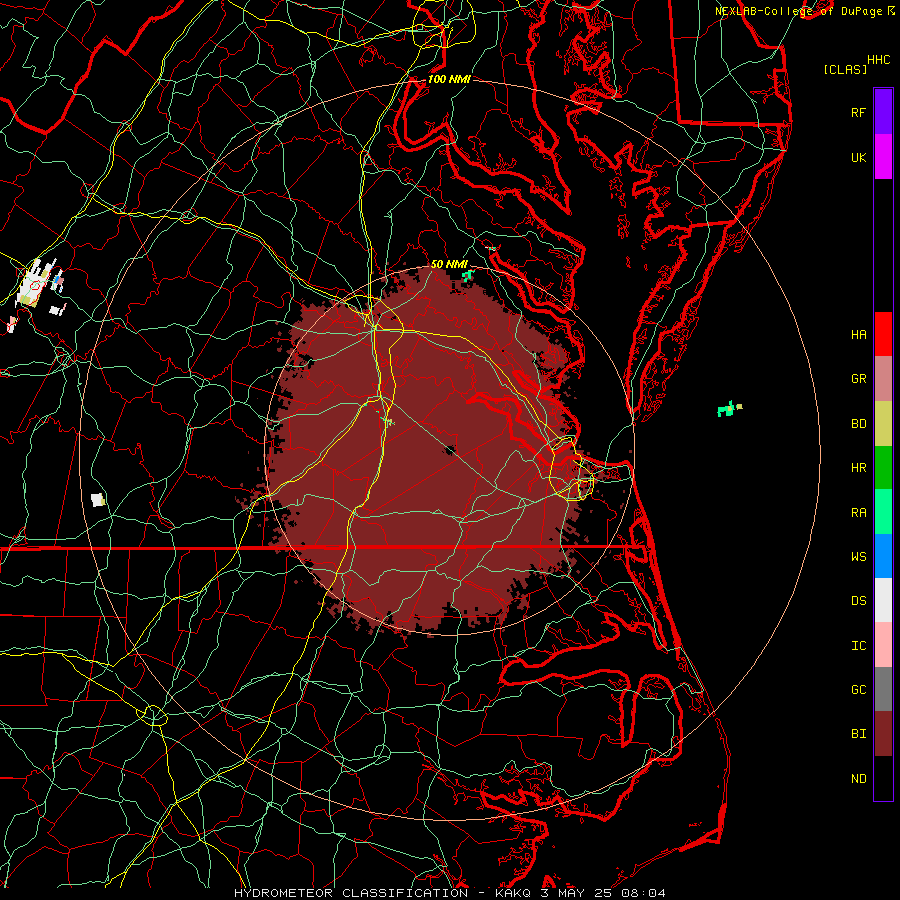
Task: Click the small green echo beside the 50 NMI label
Action: [x=468, y=276]
